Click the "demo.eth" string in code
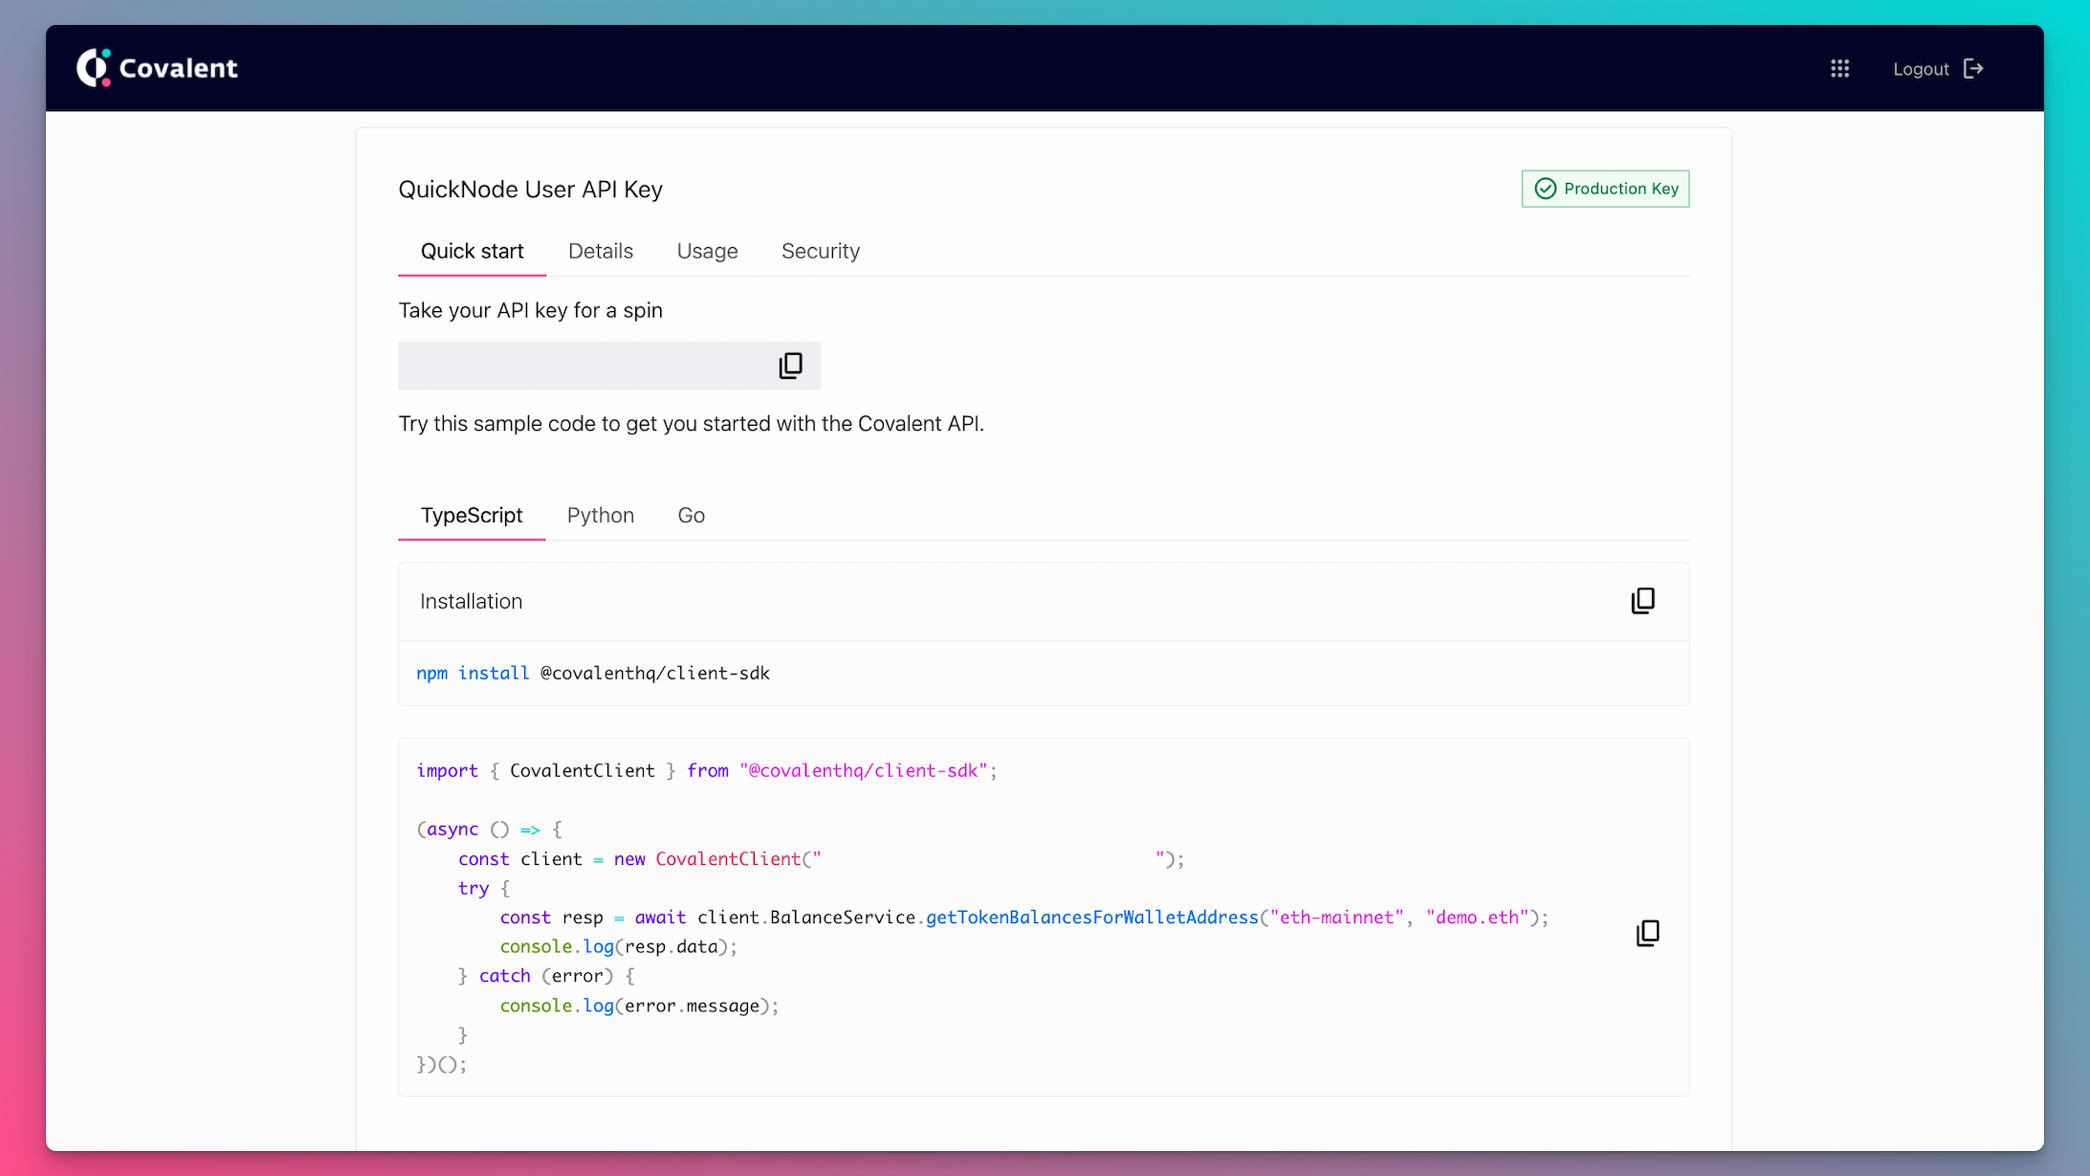The image size is (2090, 1176). click(1477, 918)
